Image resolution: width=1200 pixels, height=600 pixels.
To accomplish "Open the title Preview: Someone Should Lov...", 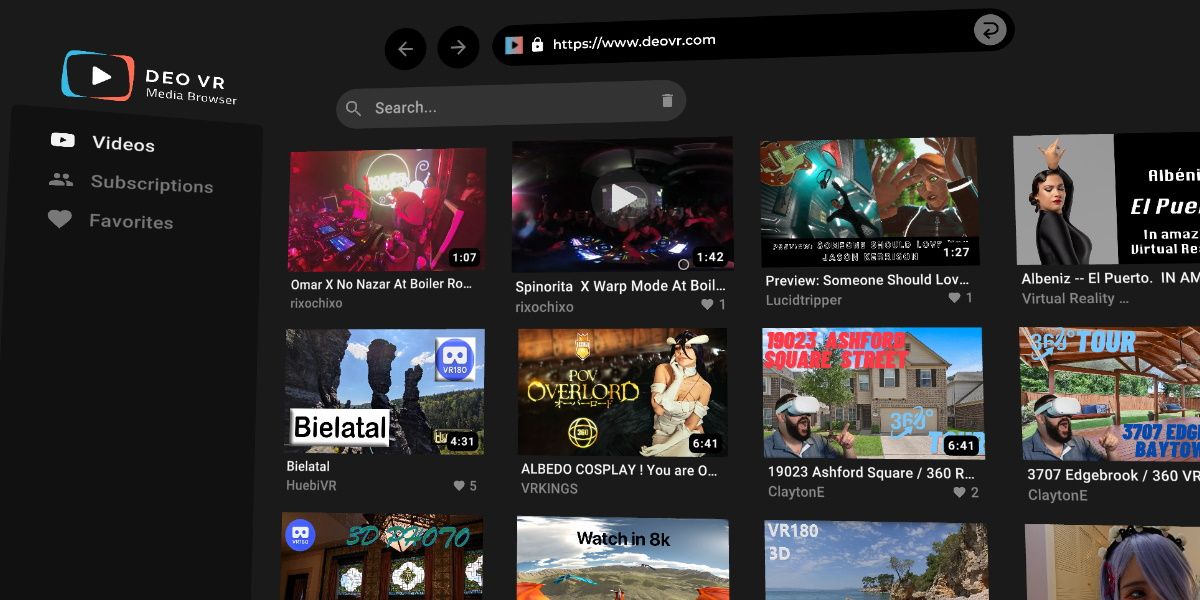I will point(867,280).
